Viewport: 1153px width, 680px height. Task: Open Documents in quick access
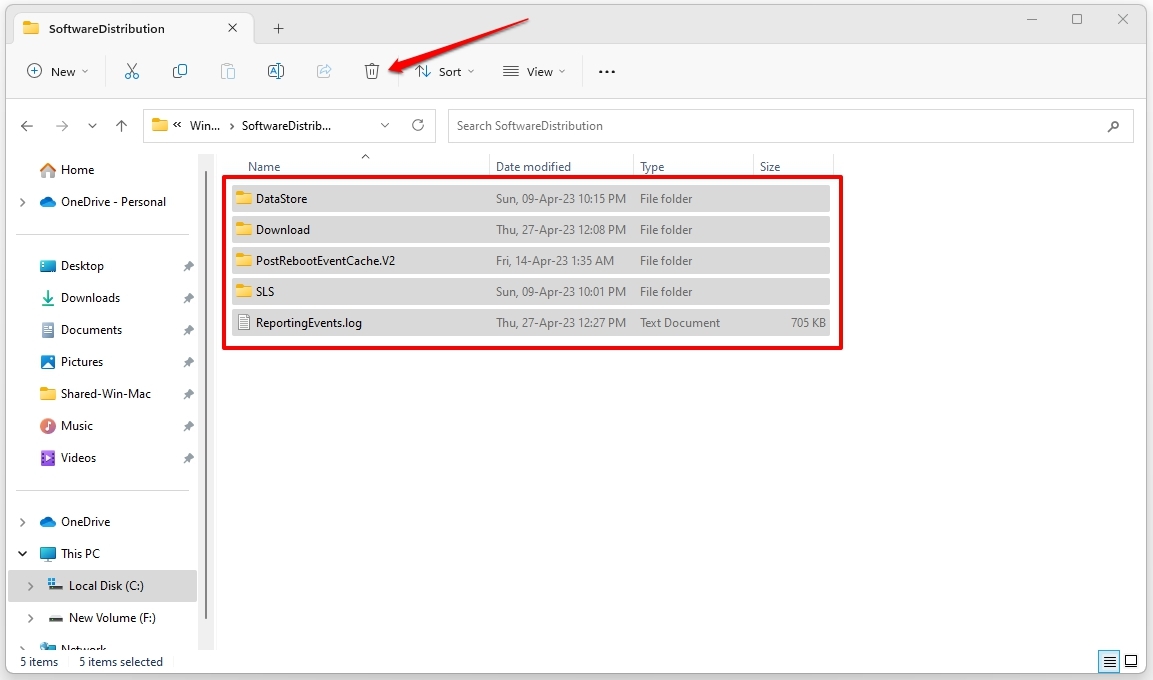(91, 330)
